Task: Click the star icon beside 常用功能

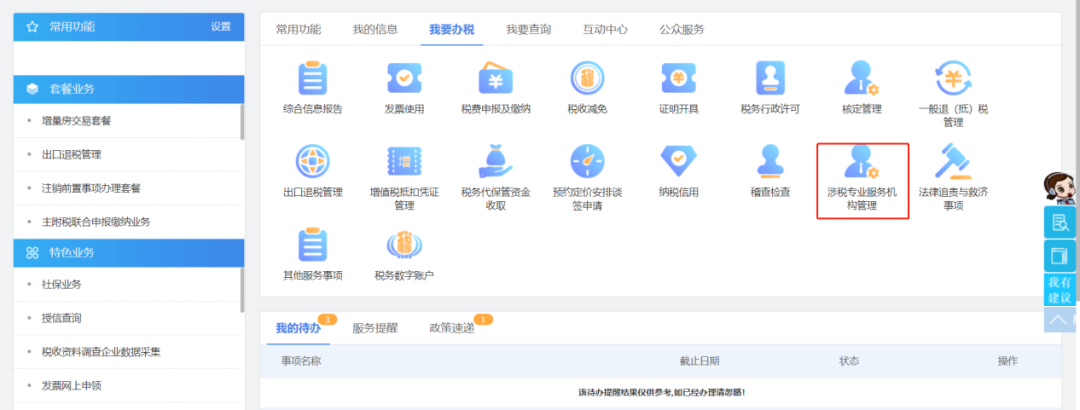Action: (x=32, y=27)
